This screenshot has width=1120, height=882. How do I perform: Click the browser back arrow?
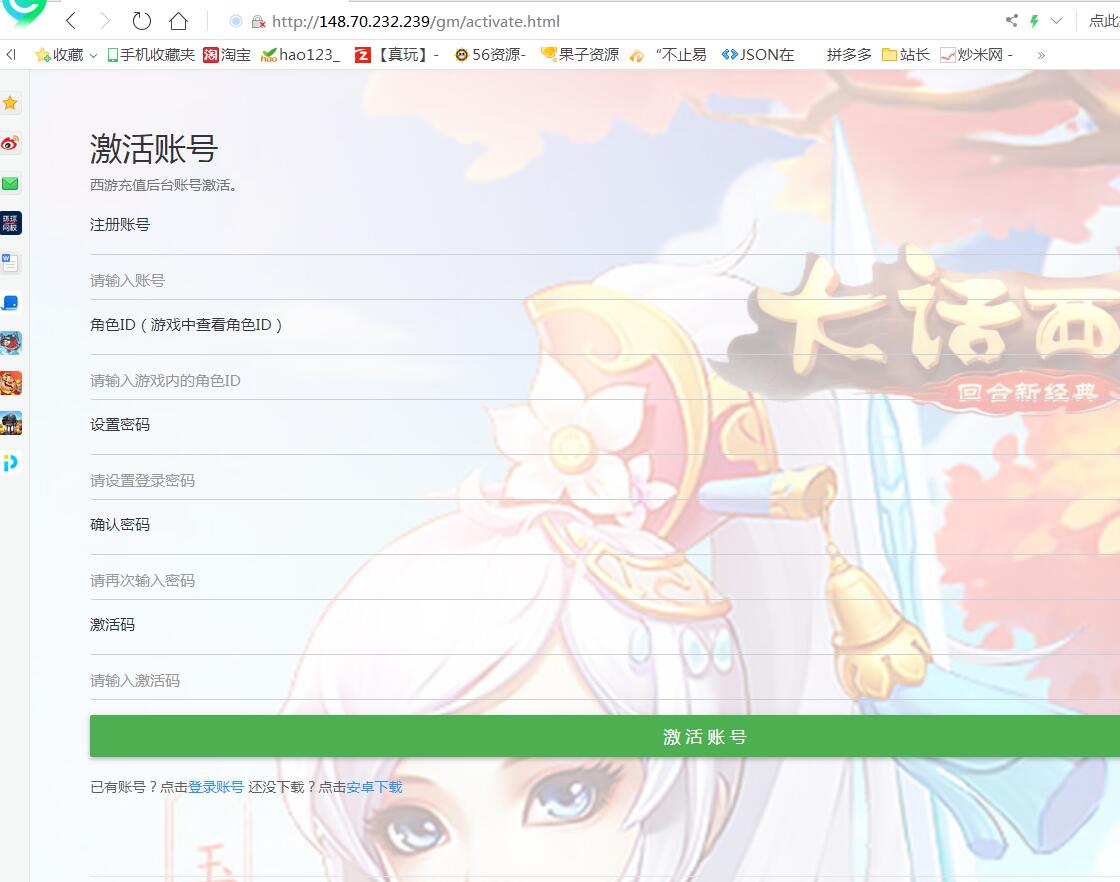point(71,21)
